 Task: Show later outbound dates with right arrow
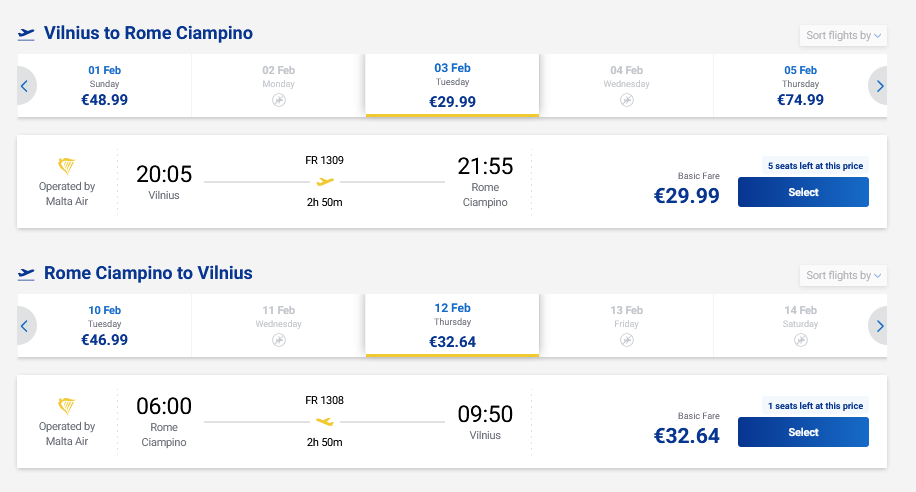tap(879, 86)
